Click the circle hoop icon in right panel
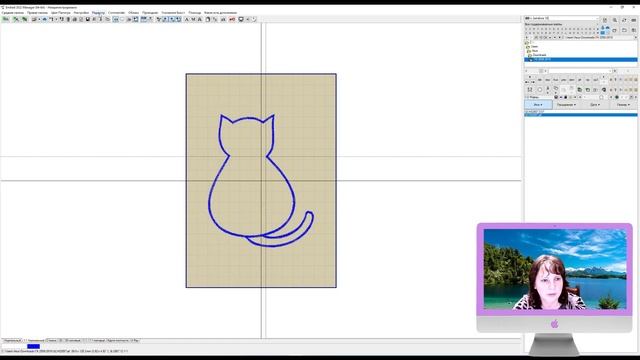Screen dimensions: 640x360 [x=540, y=89]
